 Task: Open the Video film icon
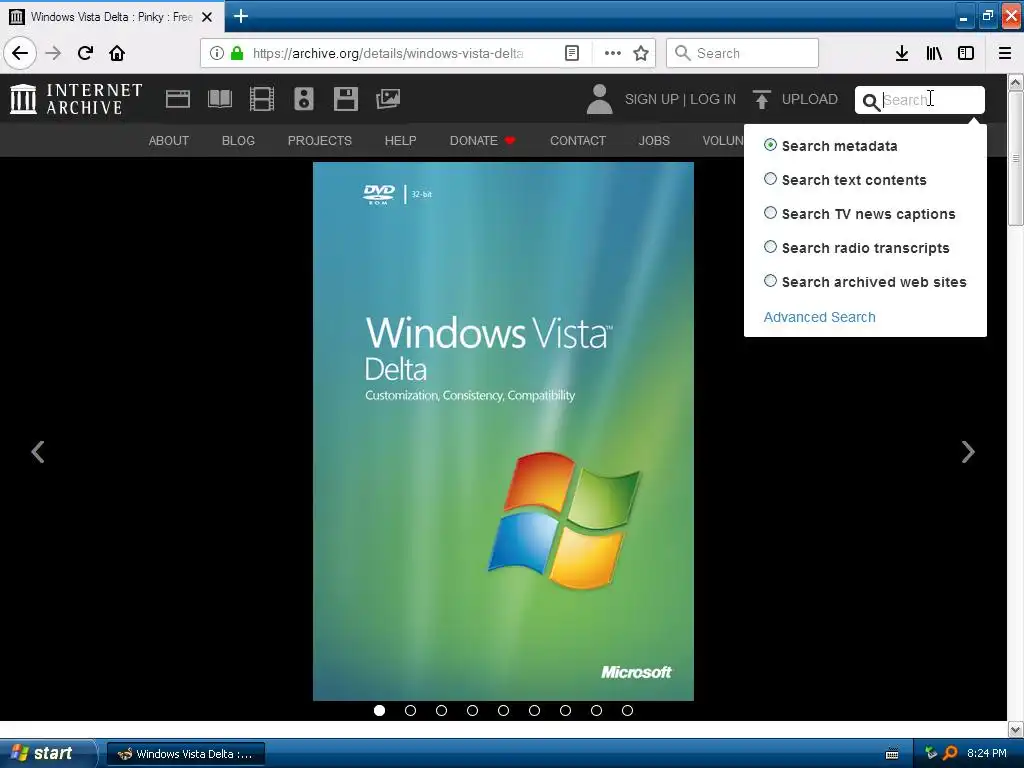click(262, 99)
